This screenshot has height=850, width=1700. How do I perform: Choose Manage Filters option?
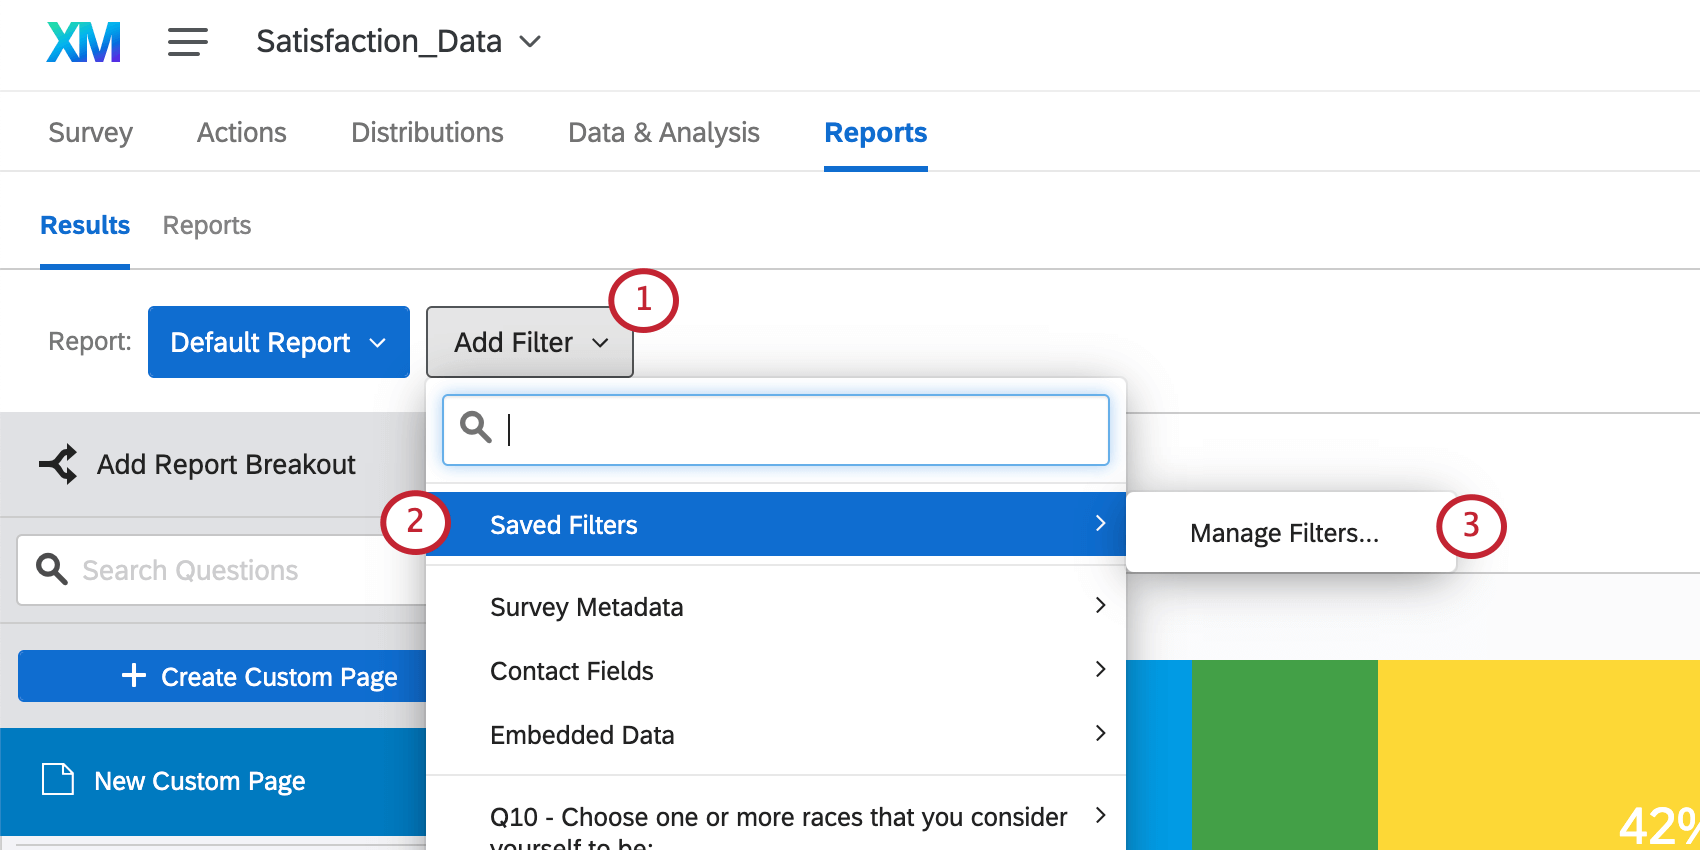pos(1284,533)
